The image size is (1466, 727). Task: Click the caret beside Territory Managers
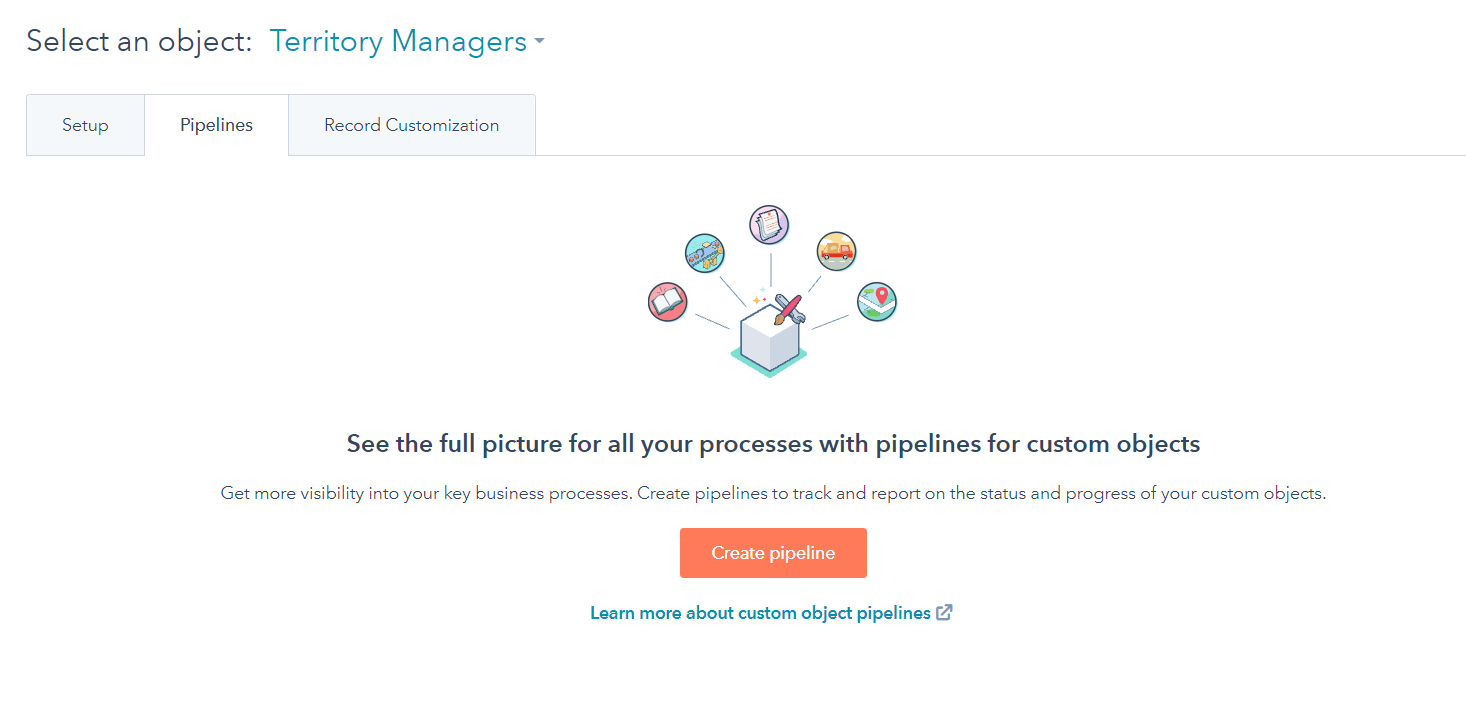point(539,41)
